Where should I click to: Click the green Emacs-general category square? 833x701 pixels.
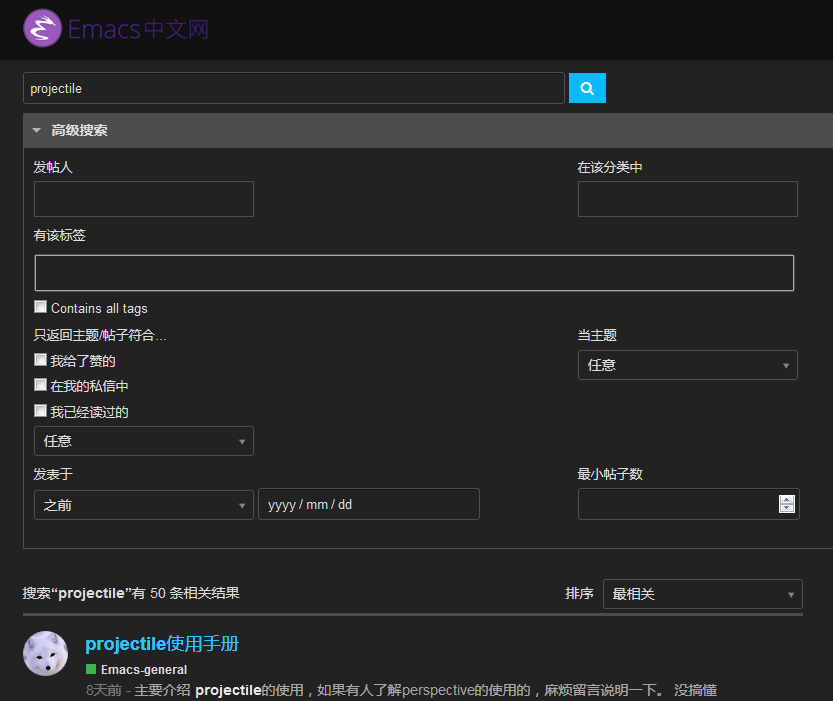click(91, 669)
